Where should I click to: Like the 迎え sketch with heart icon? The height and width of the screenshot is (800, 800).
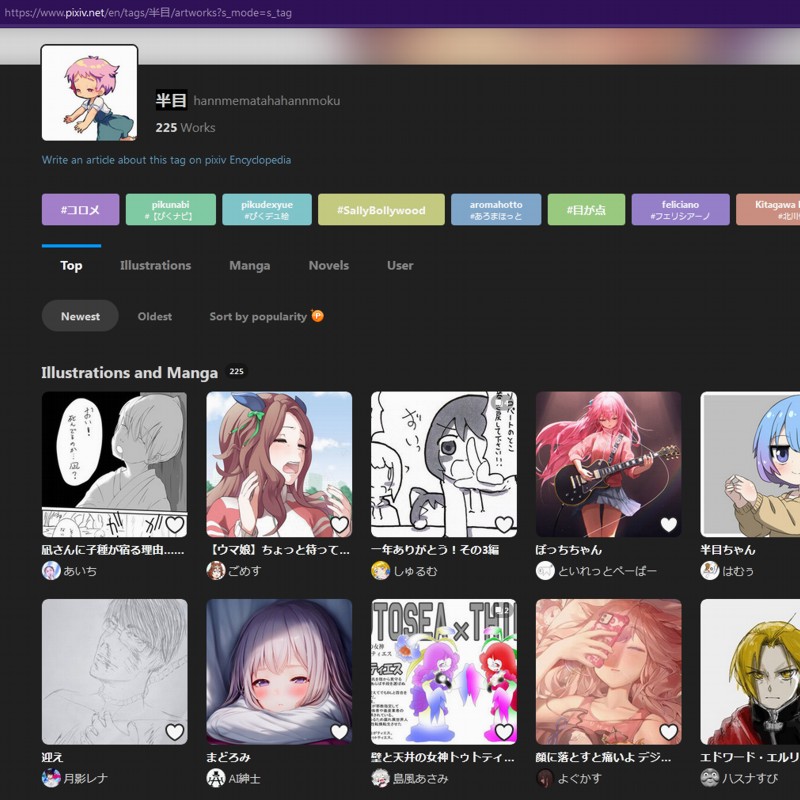click(174, 732)
